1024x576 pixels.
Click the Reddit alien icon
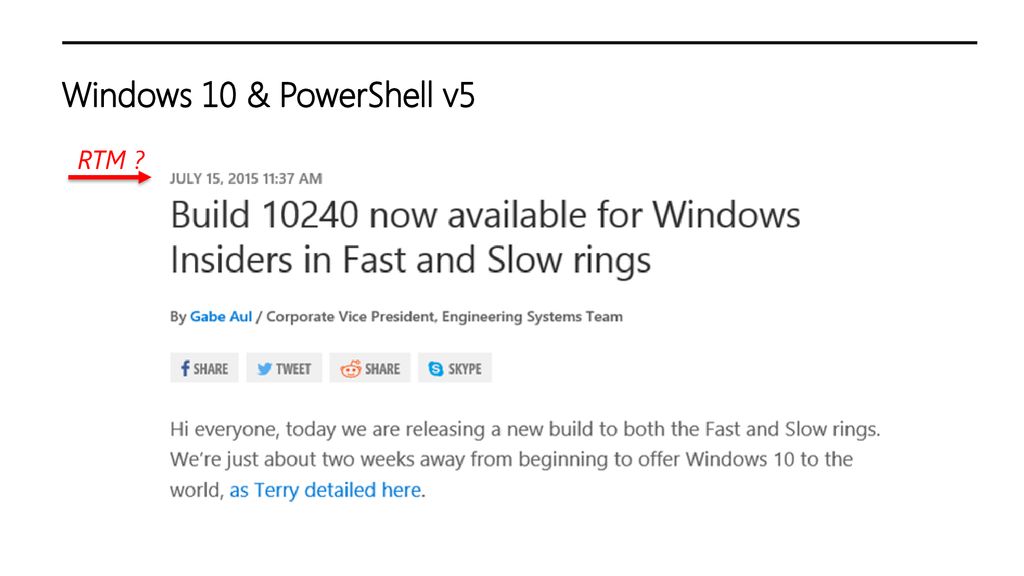point(350,369)
